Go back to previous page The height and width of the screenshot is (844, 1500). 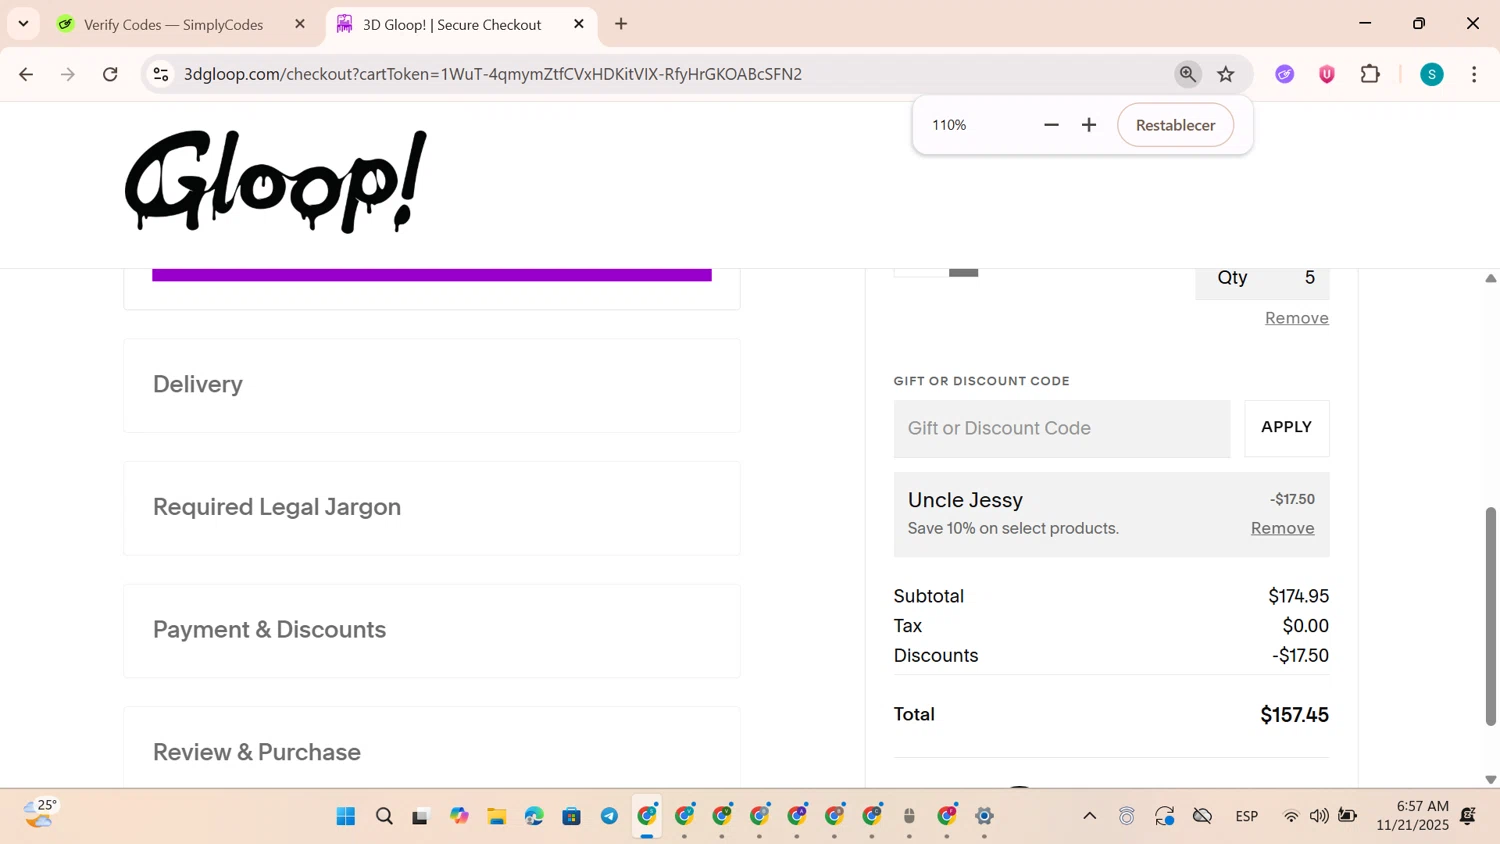click(26, 74)
